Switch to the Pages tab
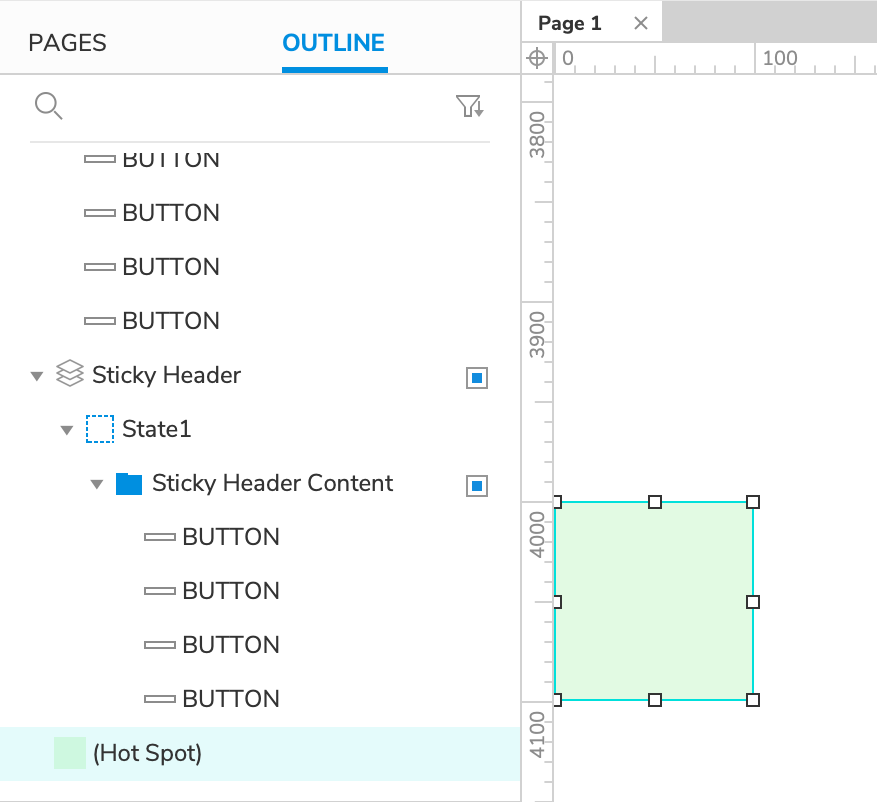877x802 pixels. [x=67, y=43]
